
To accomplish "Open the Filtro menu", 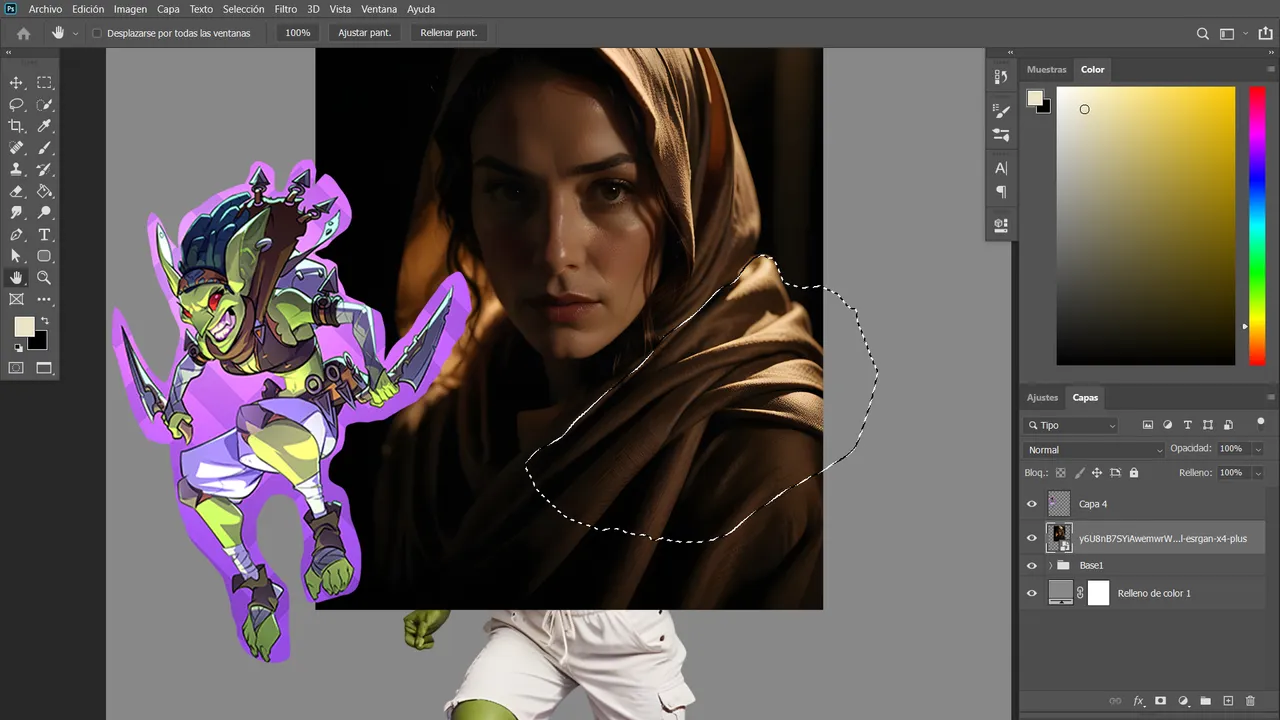I will (285, 9).
